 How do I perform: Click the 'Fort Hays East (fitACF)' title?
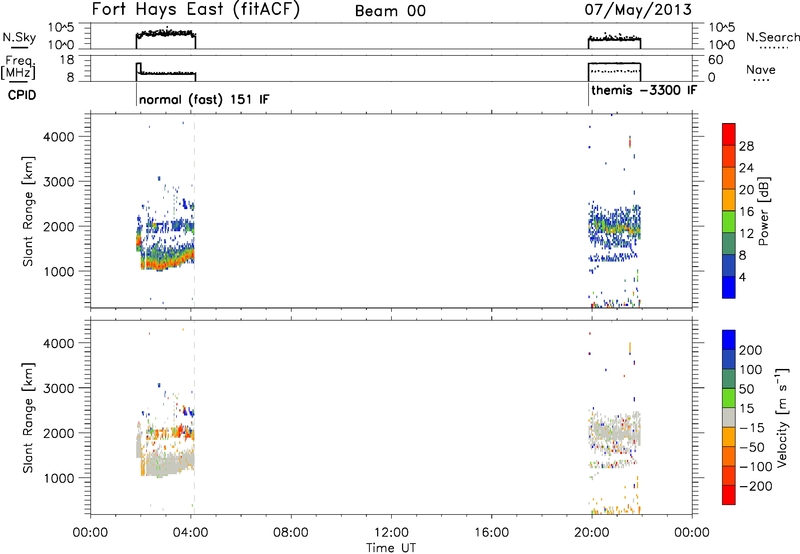[x=195, y=10]
